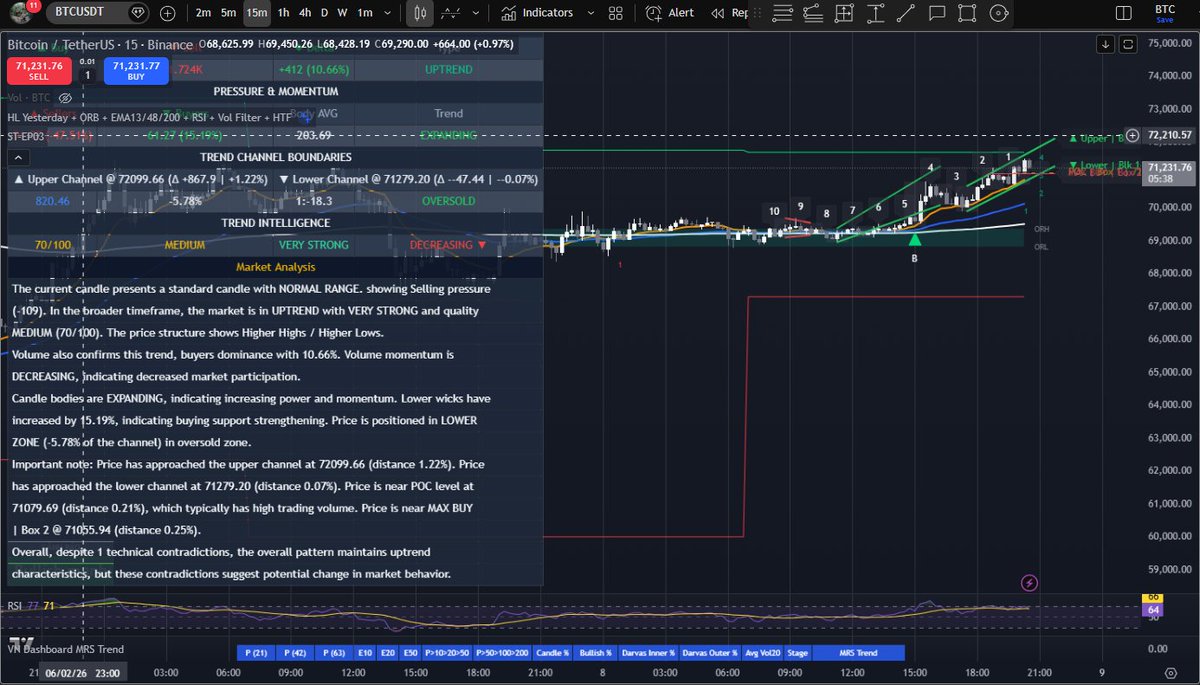Click the P>50>100>200 table header
The image size is (1200, 685).
click(502, 653)
